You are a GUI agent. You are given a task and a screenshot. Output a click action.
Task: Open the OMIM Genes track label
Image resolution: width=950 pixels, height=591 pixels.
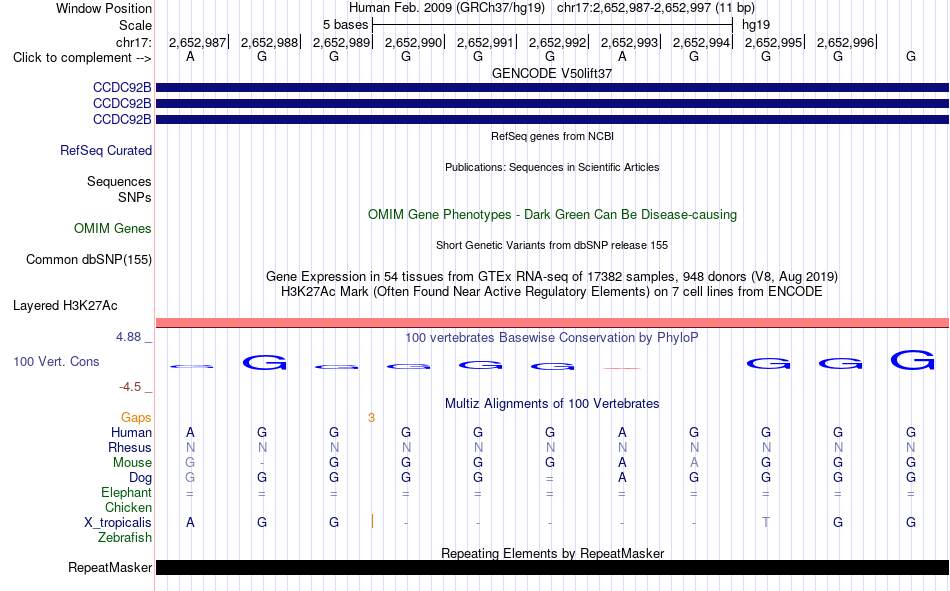click(x=113, y=229)
